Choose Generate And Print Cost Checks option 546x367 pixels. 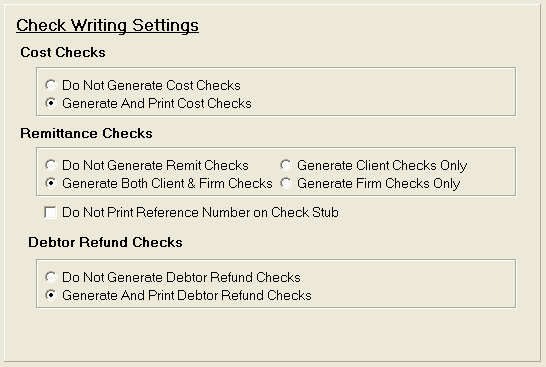[51, 103]
